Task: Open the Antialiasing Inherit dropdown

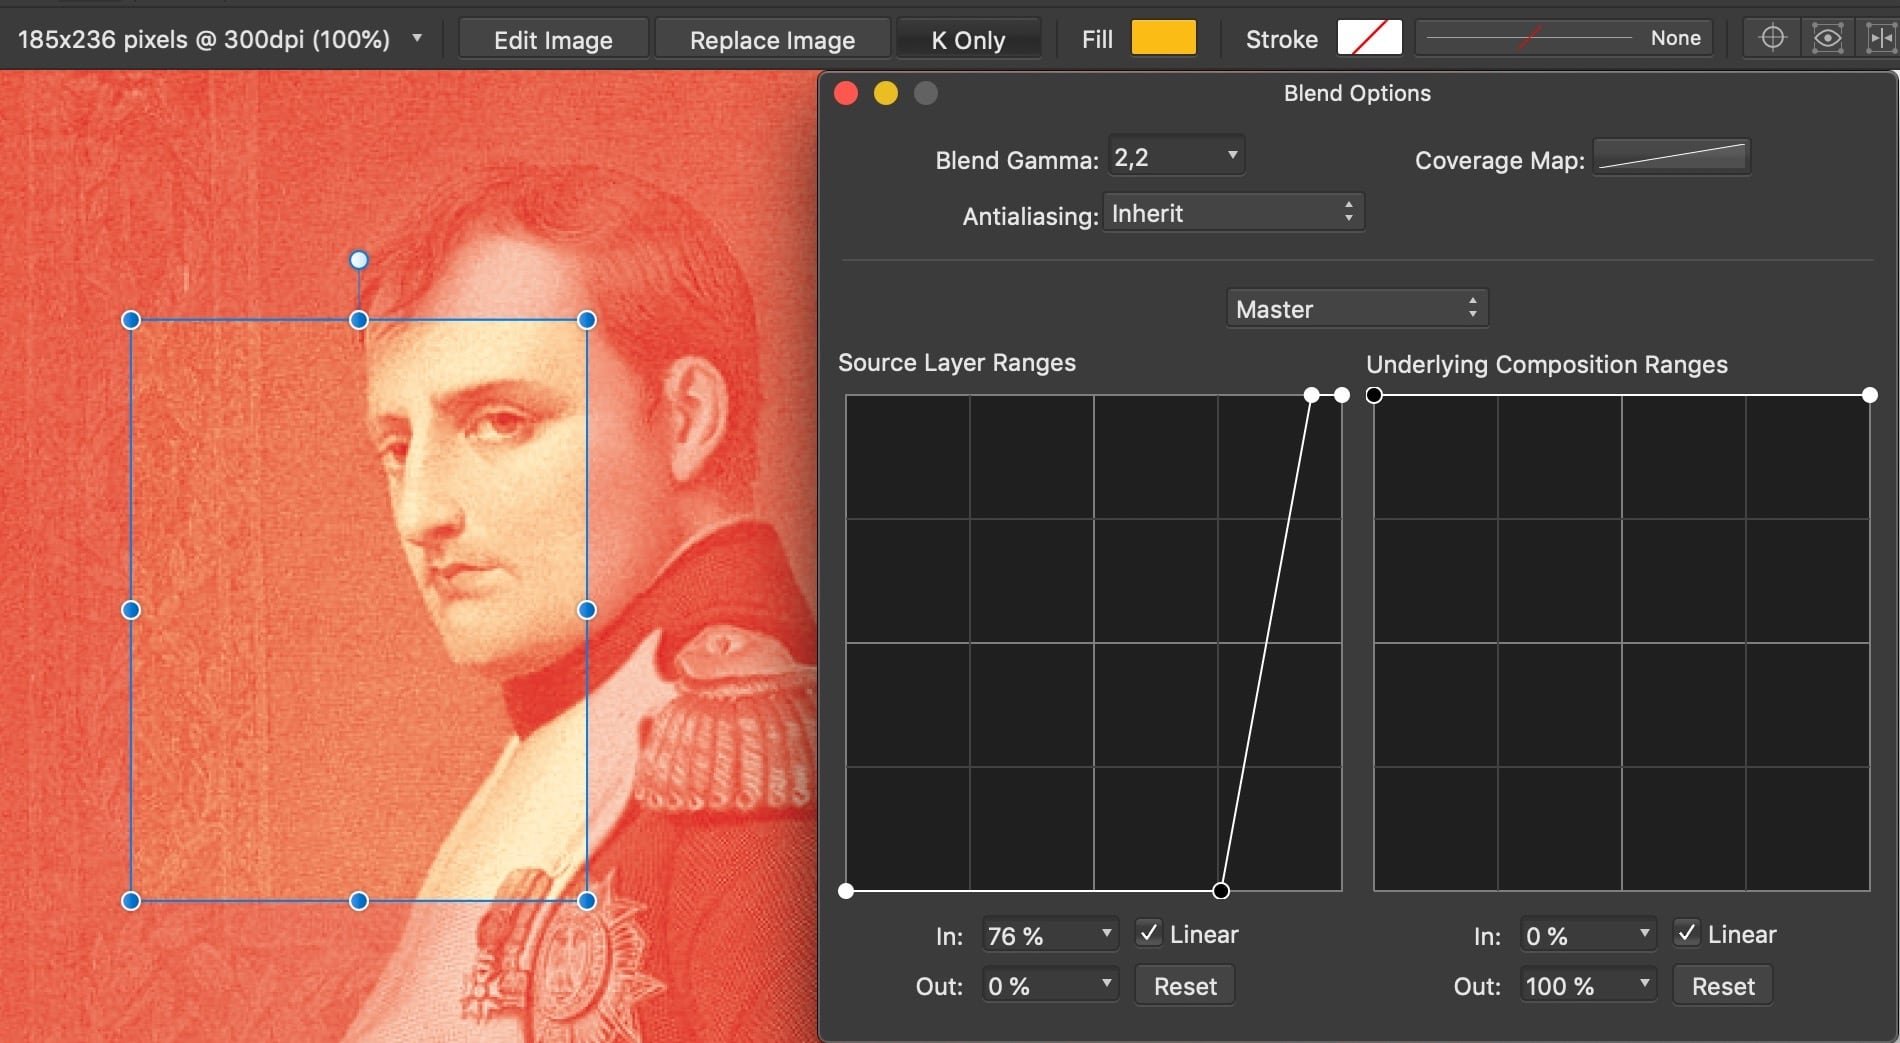Action: pos(1233,213)
